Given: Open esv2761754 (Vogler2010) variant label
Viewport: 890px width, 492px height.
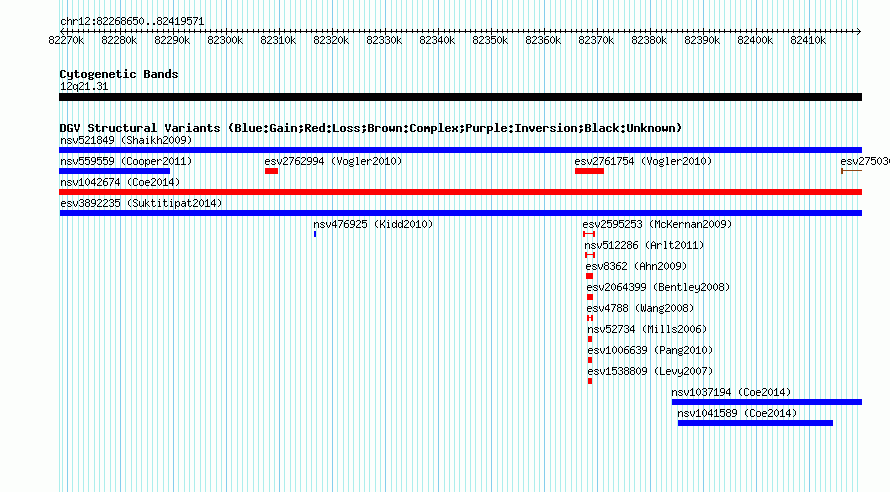Looking at the screenshot, I should (x=643, y=161).
